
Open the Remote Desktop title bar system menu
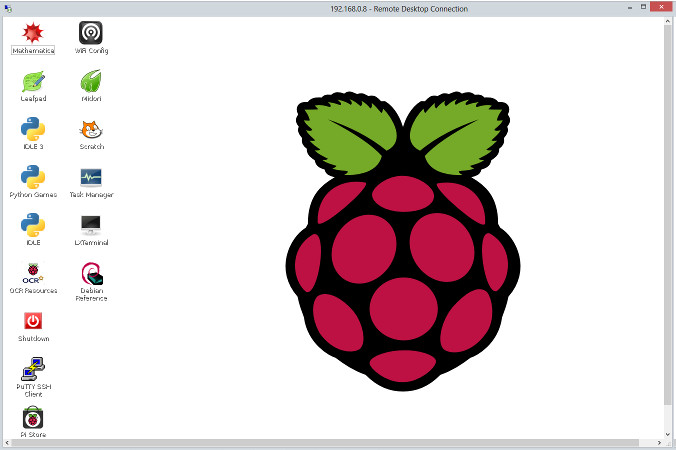[7, 8]
